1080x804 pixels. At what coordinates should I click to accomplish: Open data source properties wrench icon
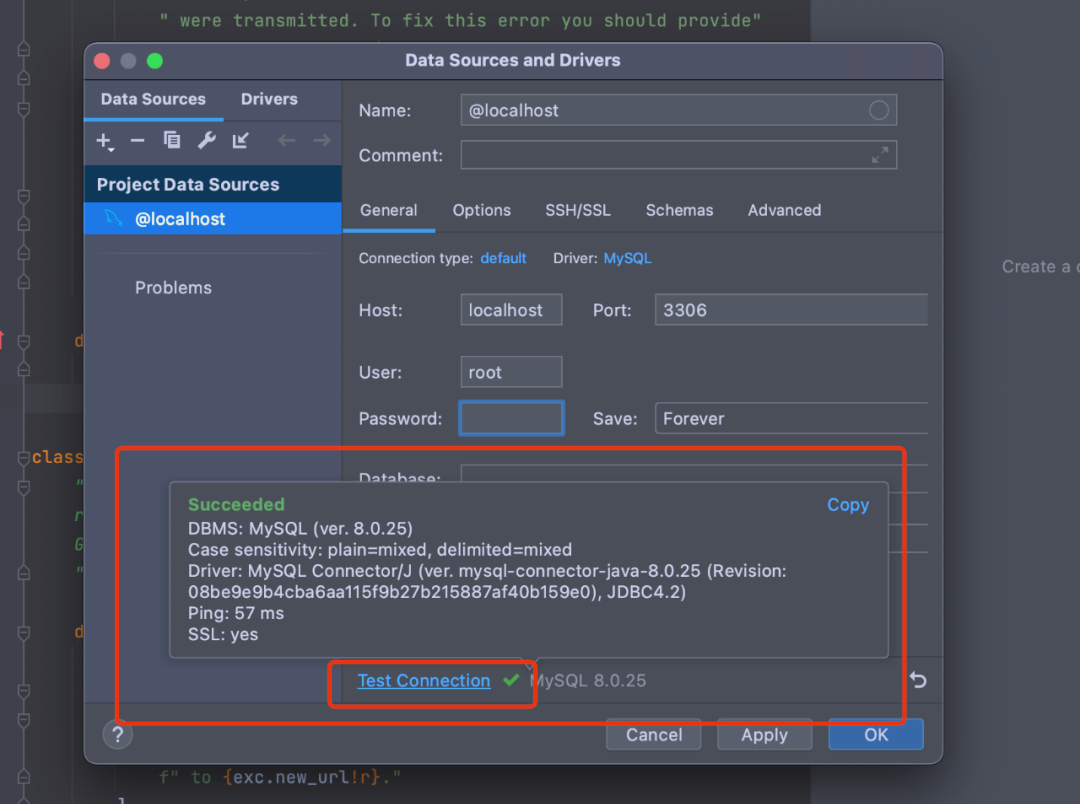coord(207,141)
